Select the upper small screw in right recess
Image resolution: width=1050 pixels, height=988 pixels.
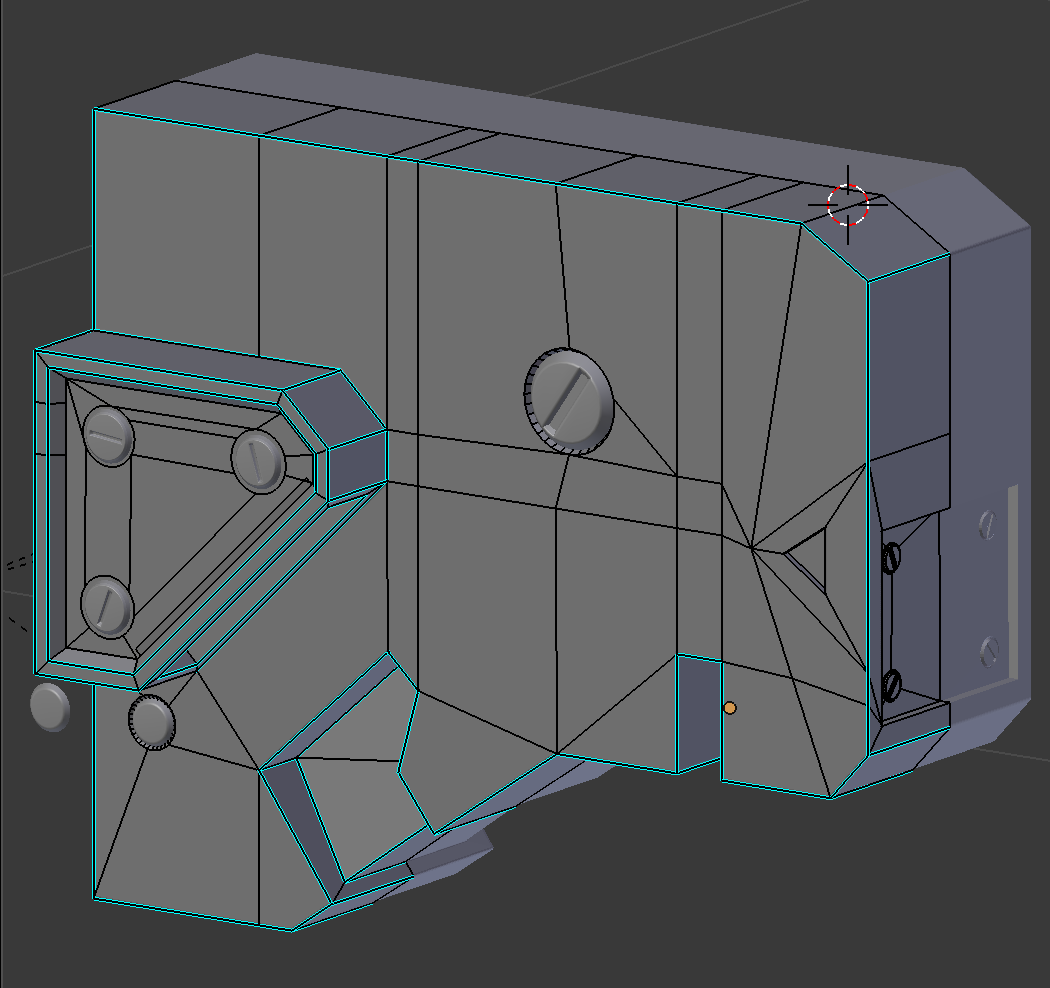(891, 558)
